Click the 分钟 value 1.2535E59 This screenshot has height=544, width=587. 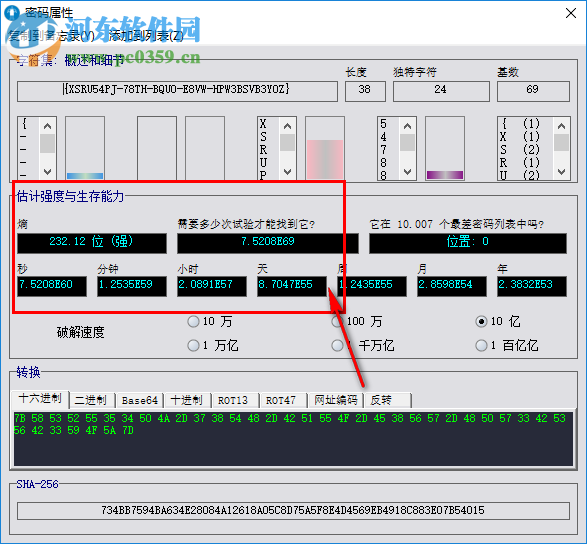132,286
